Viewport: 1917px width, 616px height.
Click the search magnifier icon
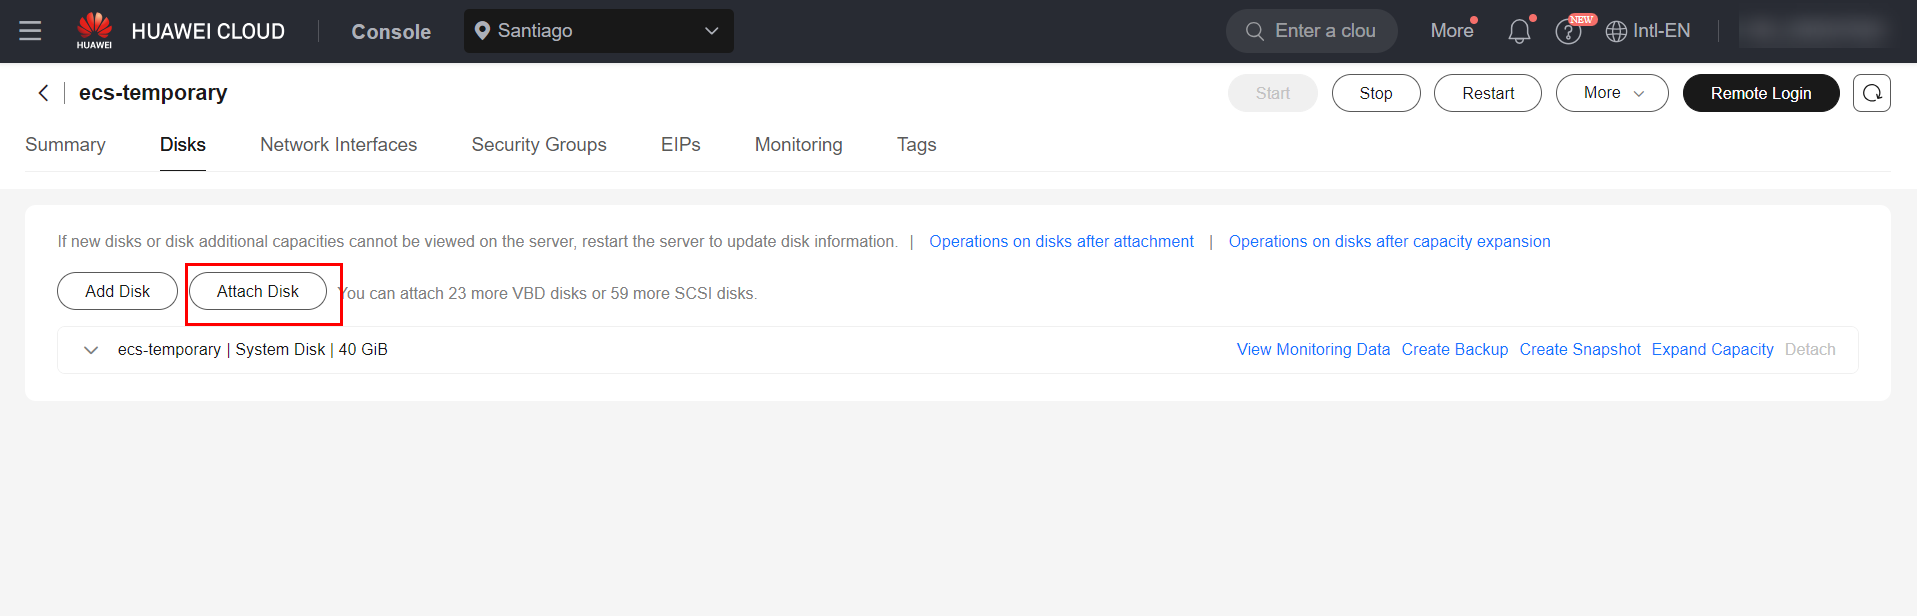(x=1254, y=31)
